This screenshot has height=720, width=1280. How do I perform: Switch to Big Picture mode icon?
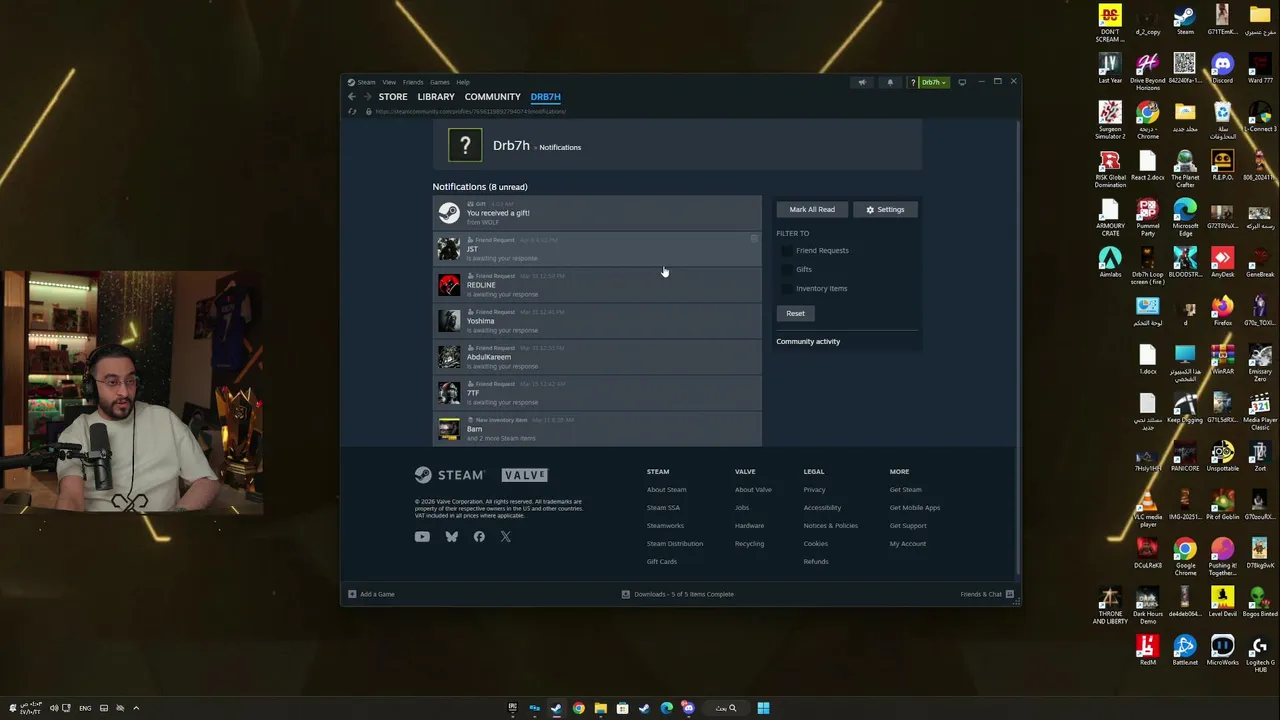(962, 82)
